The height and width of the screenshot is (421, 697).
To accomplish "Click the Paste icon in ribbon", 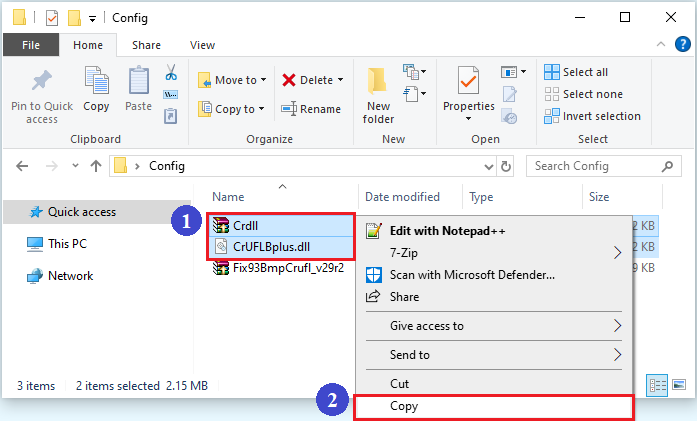I will 139,82.
